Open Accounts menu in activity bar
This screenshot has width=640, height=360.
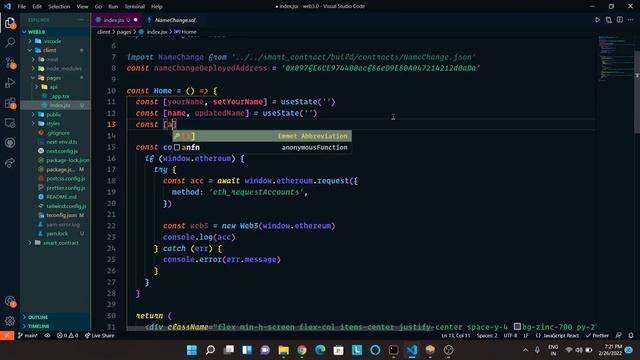click(10, 302)
